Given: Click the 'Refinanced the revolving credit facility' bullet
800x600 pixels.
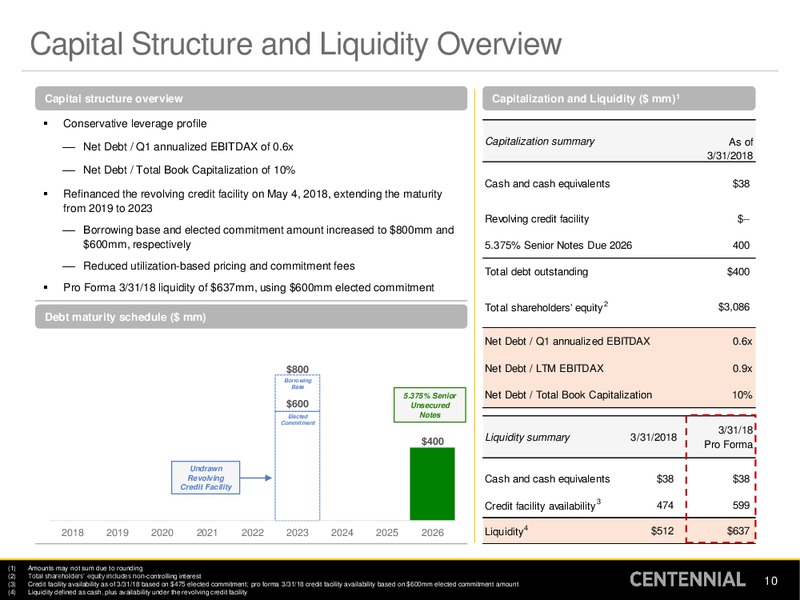Looking at the screenshot, I should pos(252,201).
